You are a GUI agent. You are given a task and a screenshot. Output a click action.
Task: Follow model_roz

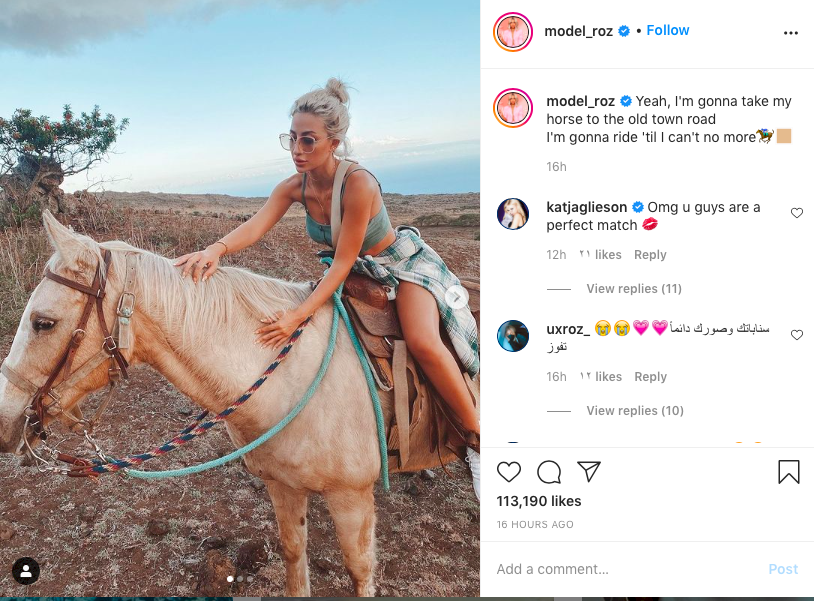[x=668, y=31]
